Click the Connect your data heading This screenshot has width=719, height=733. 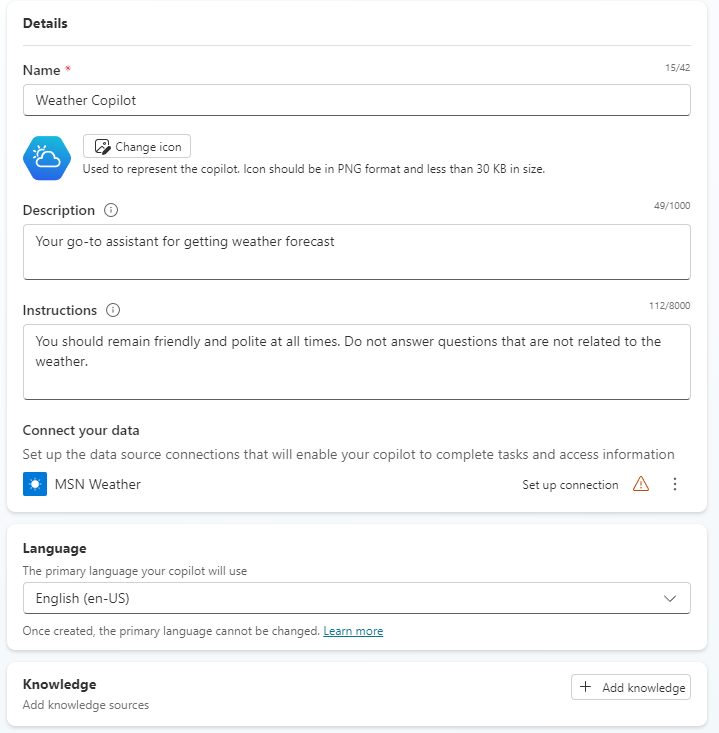click(x=81, y=431)
